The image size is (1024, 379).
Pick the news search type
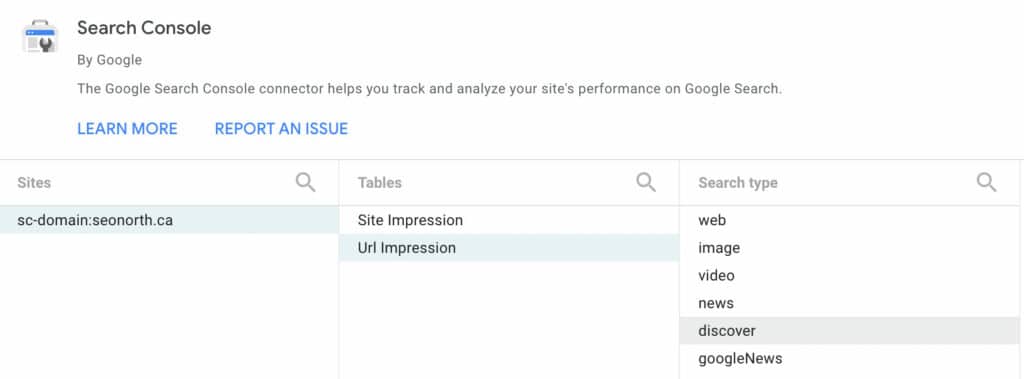tap(849, 303)
